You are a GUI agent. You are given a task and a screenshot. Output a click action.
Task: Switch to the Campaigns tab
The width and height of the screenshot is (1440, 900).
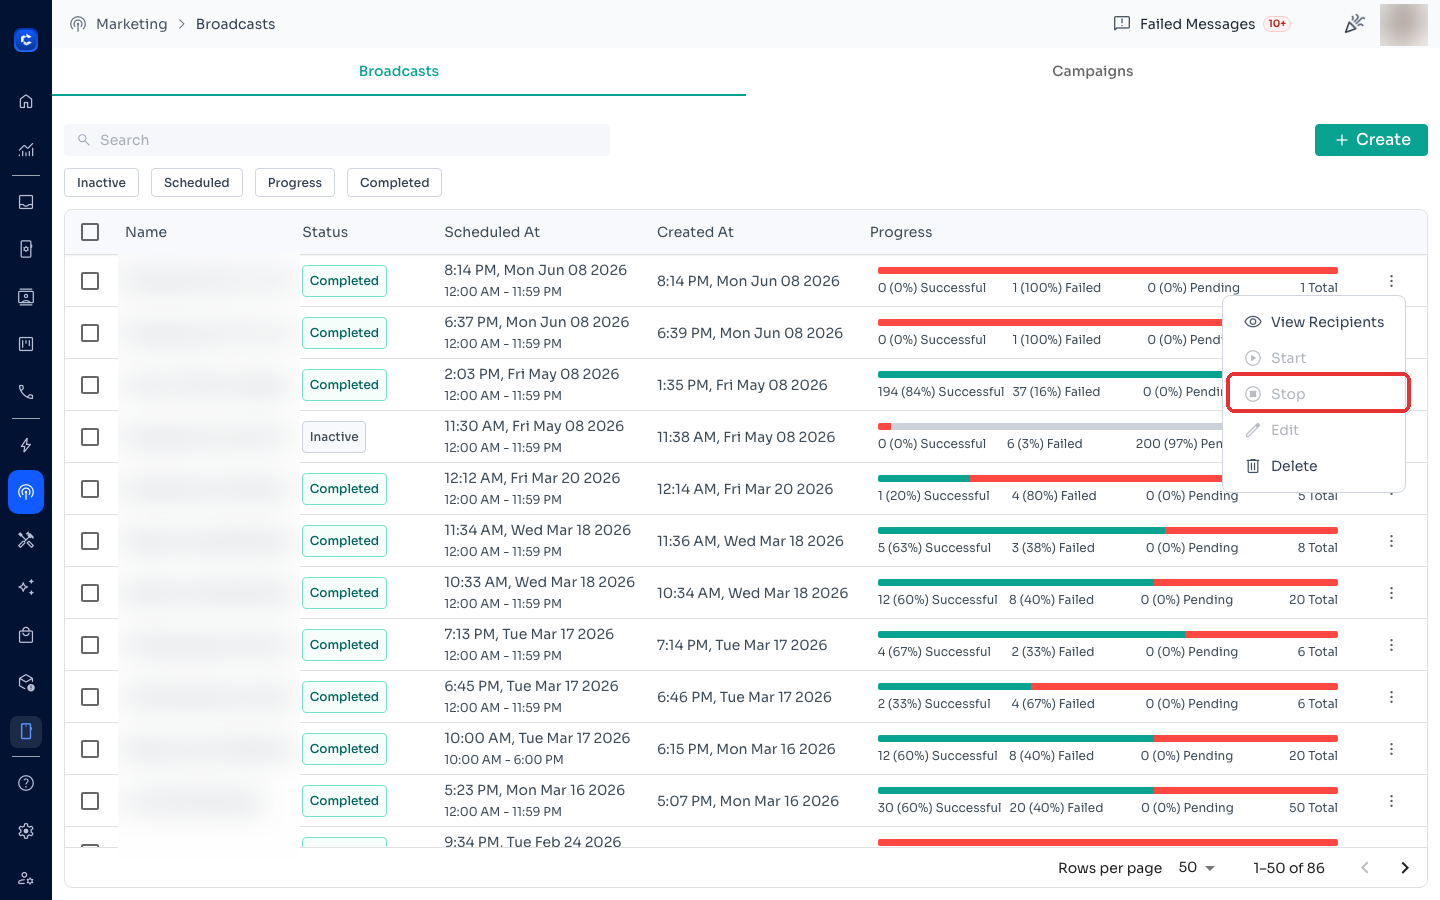pos(1092,71)
